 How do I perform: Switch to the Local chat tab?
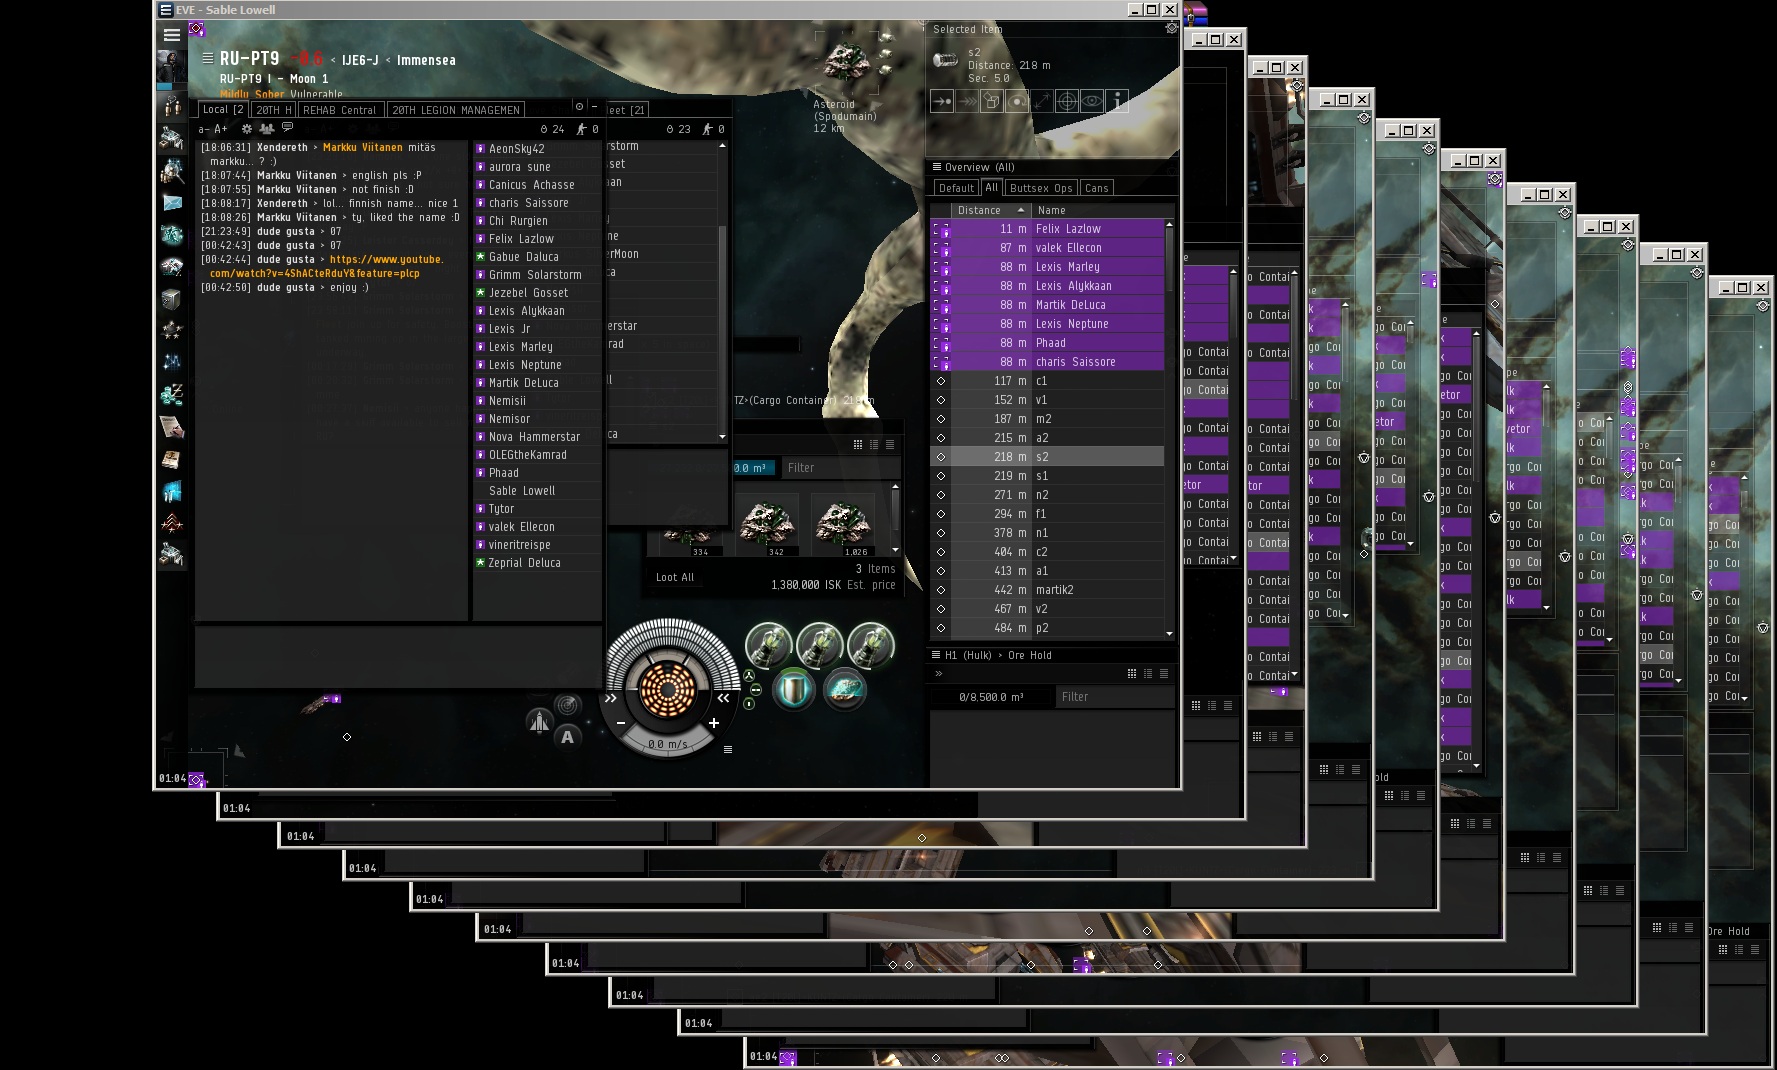222,110
